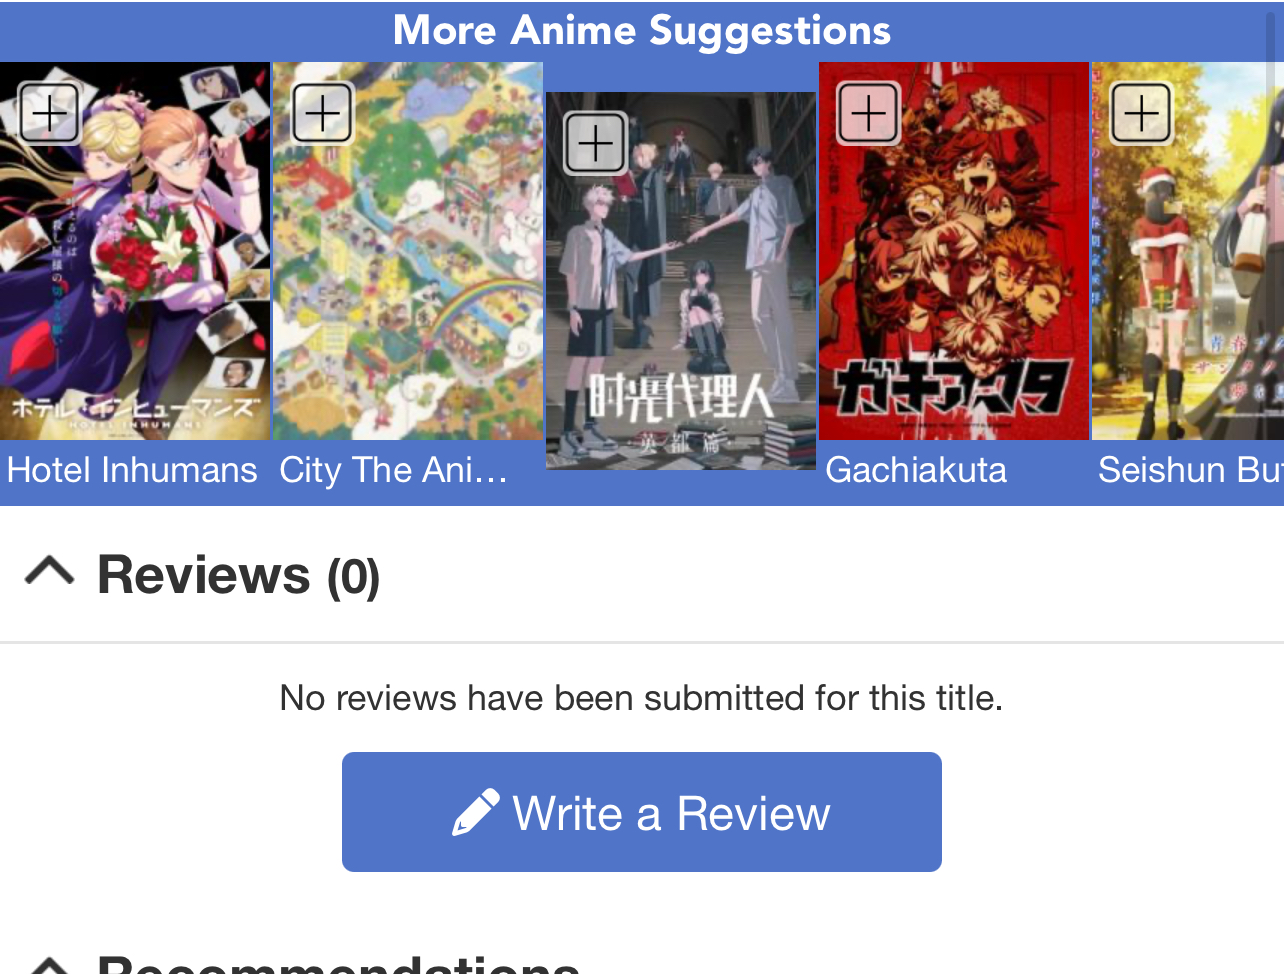Open the Hotel Inhumans title link
The image size is (1284, 974).
[x=132, y=470]
